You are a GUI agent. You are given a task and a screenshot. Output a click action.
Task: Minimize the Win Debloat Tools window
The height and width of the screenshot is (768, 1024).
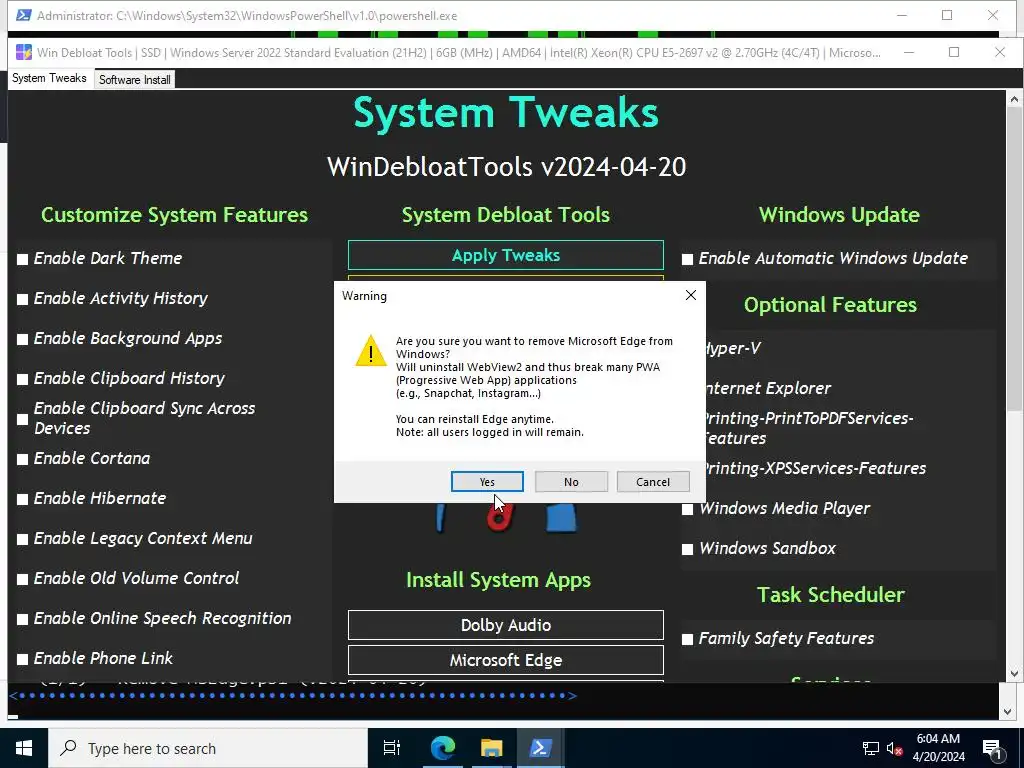tap(908, 52)
